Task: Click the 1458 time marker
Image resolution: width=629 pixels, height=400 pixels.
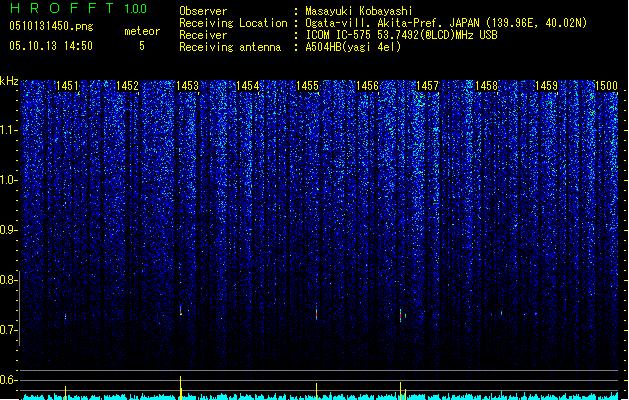Action: pyautogui.click(x=487, y=86)
